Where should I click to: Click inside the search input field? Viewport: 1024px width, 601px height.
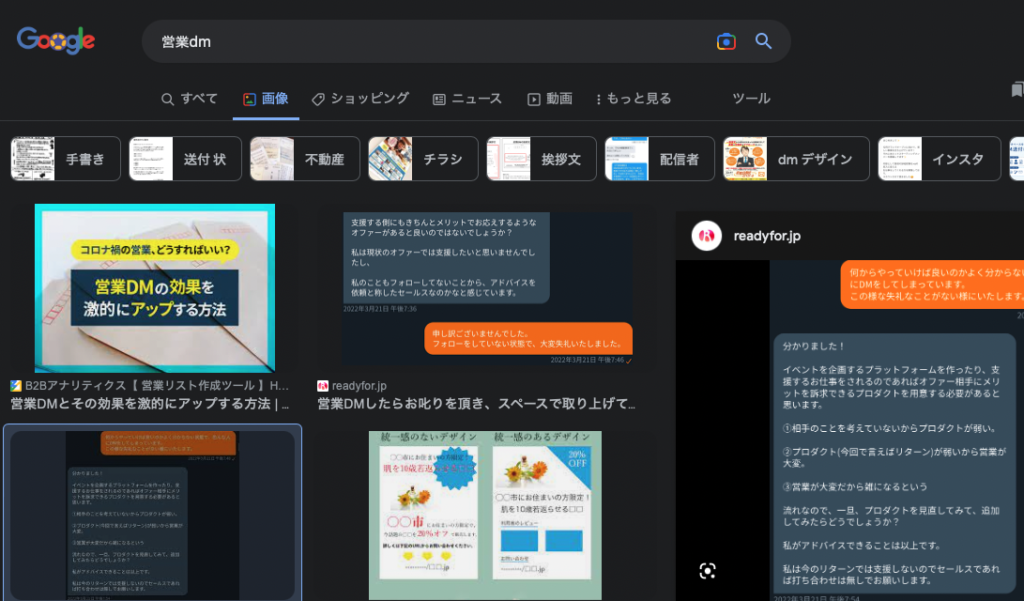400,40
